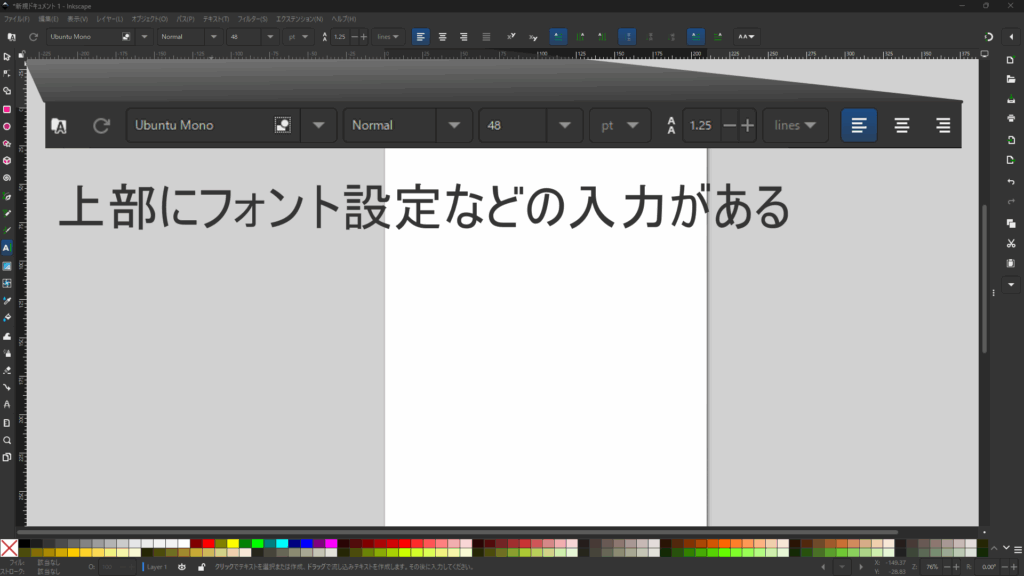1024x576 pixels.
Task: Open the フィルター(S) menu
Action: pos(252,19)
